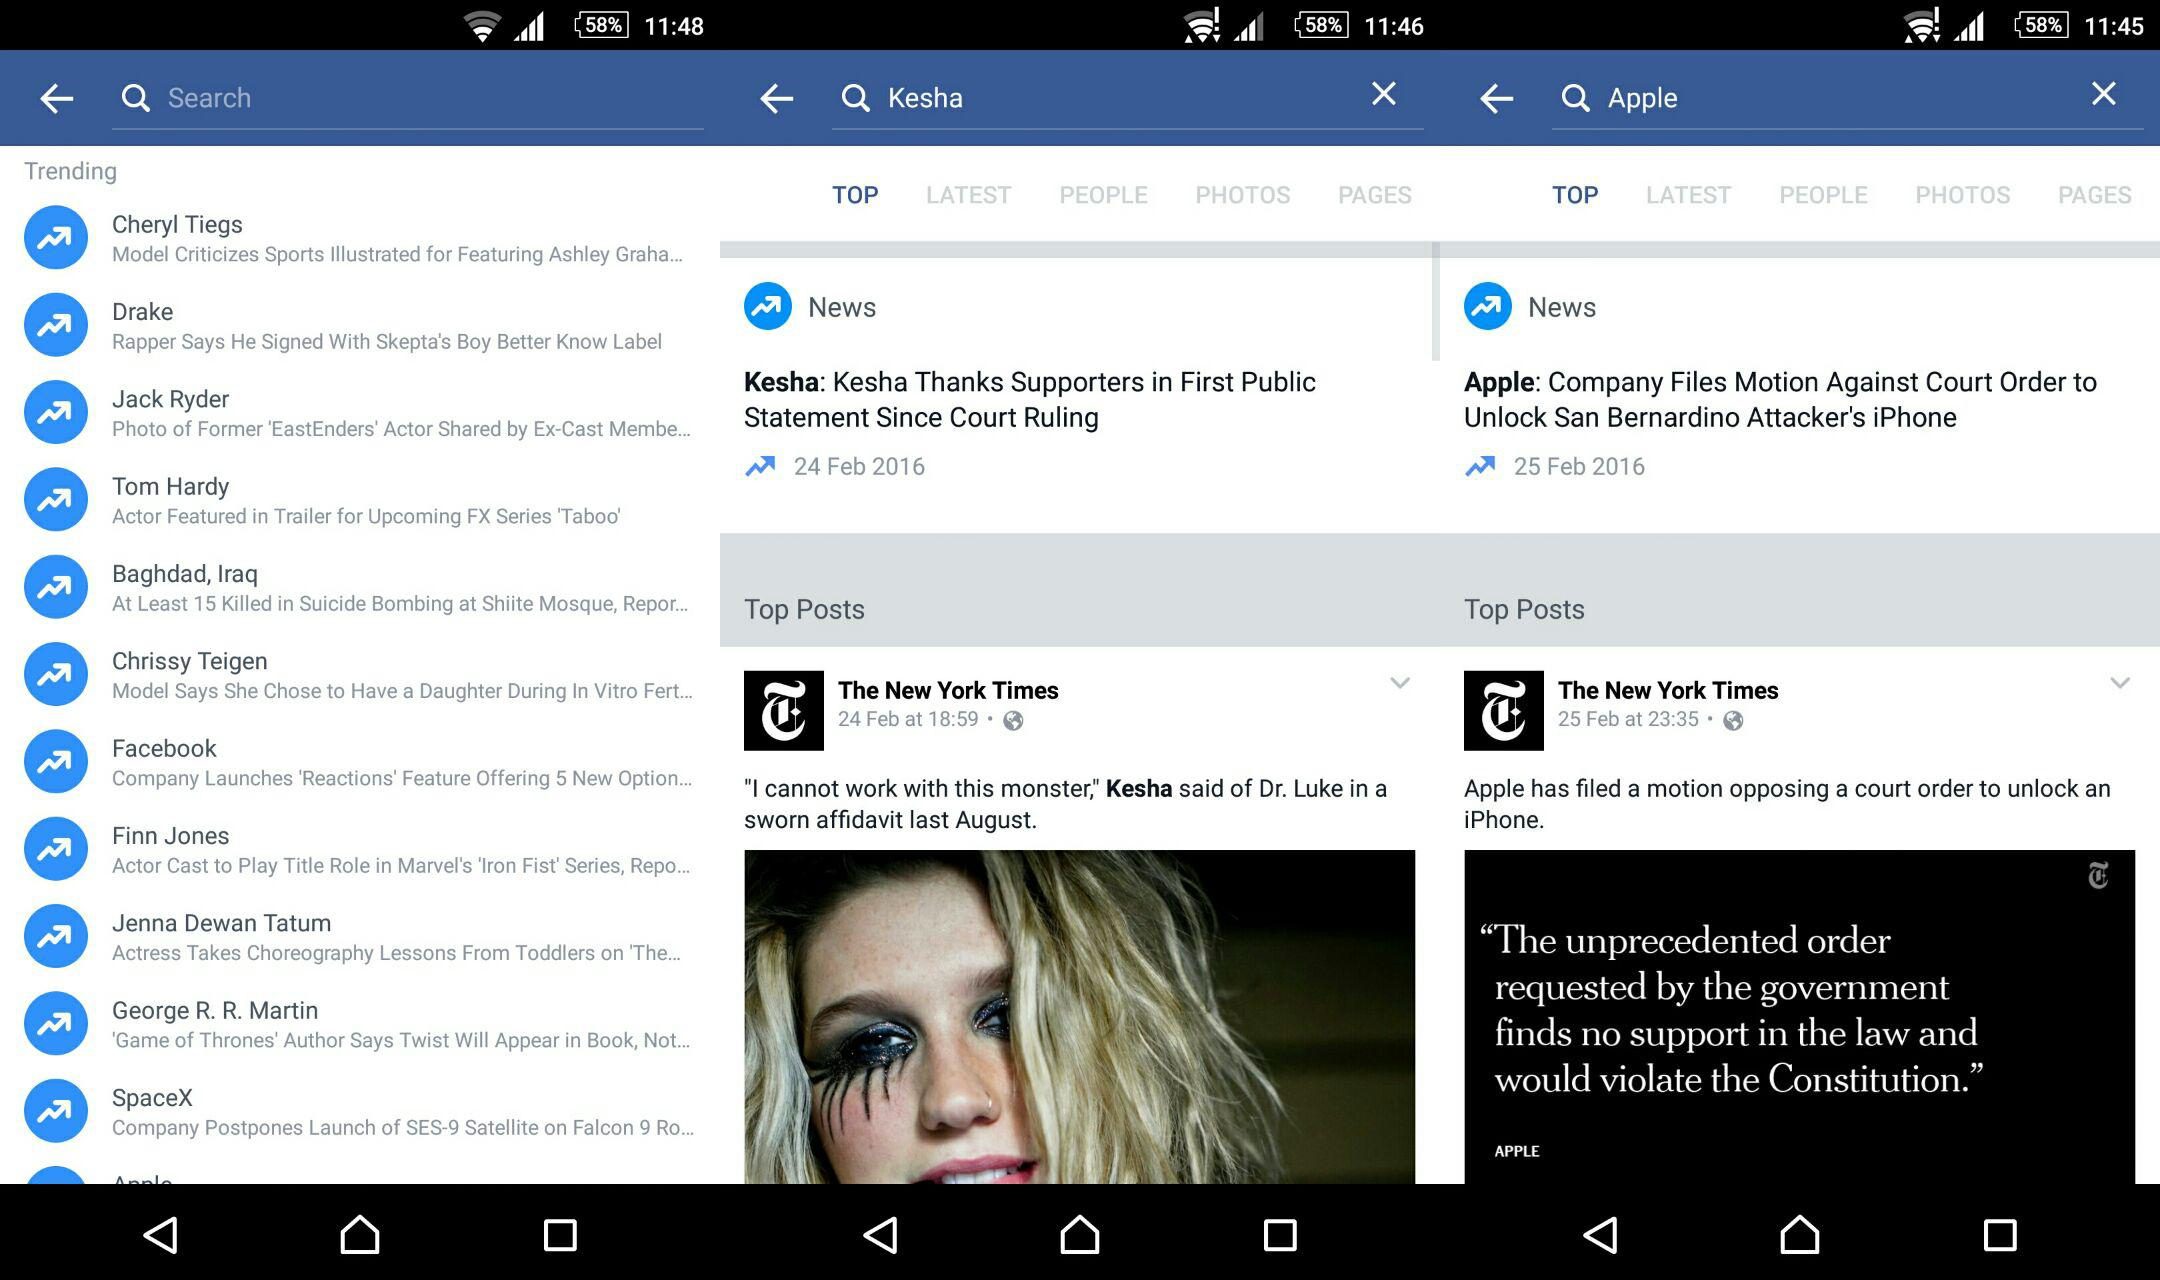Expand options chevron on Kesha NYT post

pyautogui.click(x=1400, y=683)
